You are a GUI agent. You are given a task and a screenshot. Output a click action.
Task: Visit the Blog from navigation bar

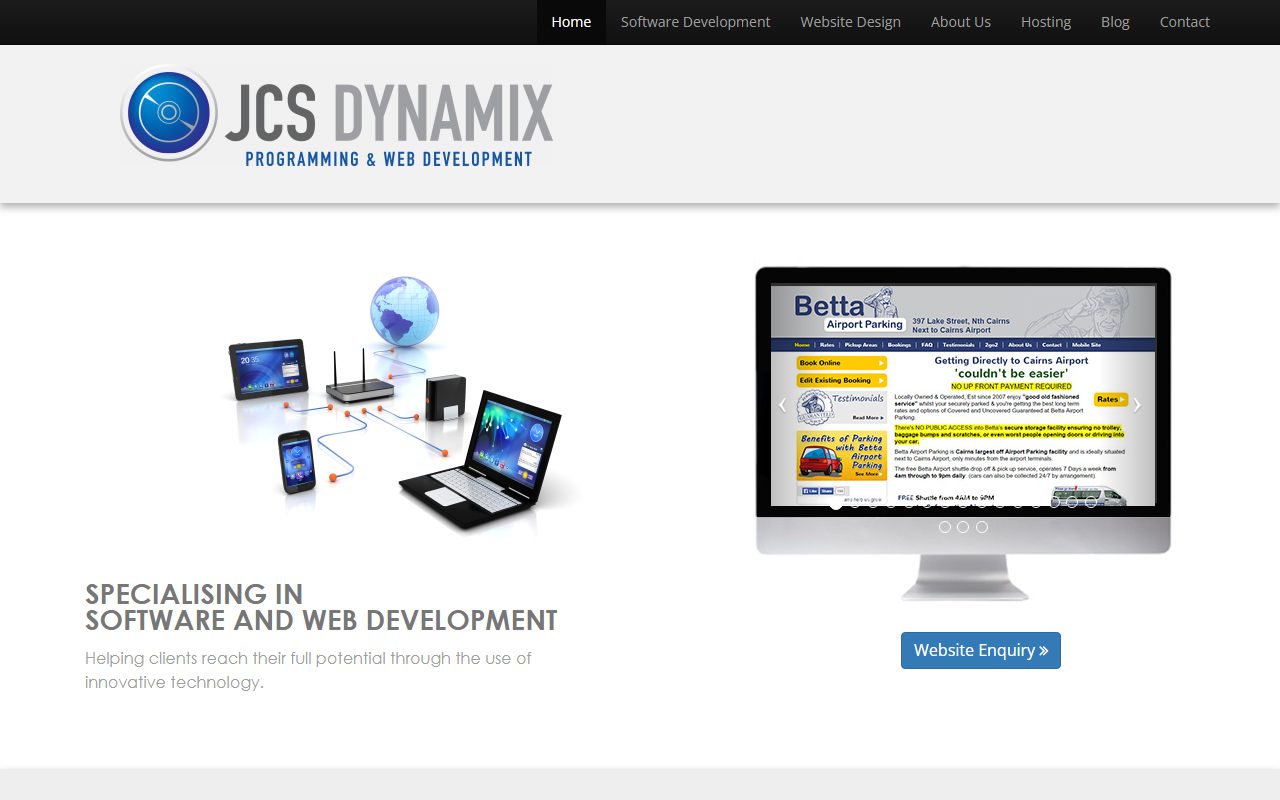point(1115,22)
